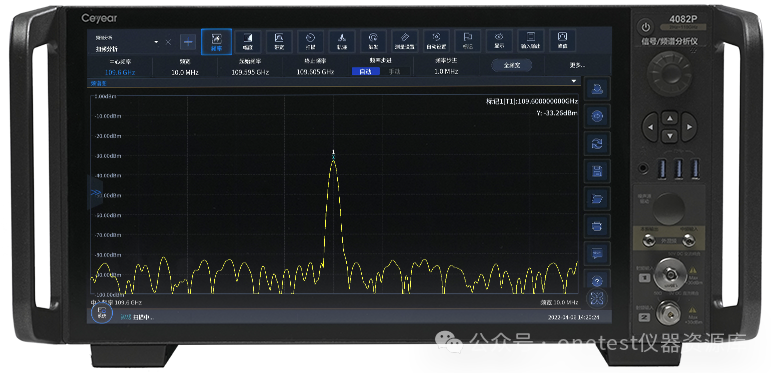The image size is (771, 373).
Task: Open the Marker menu flag icon
Action: click(x=468, y=41)
